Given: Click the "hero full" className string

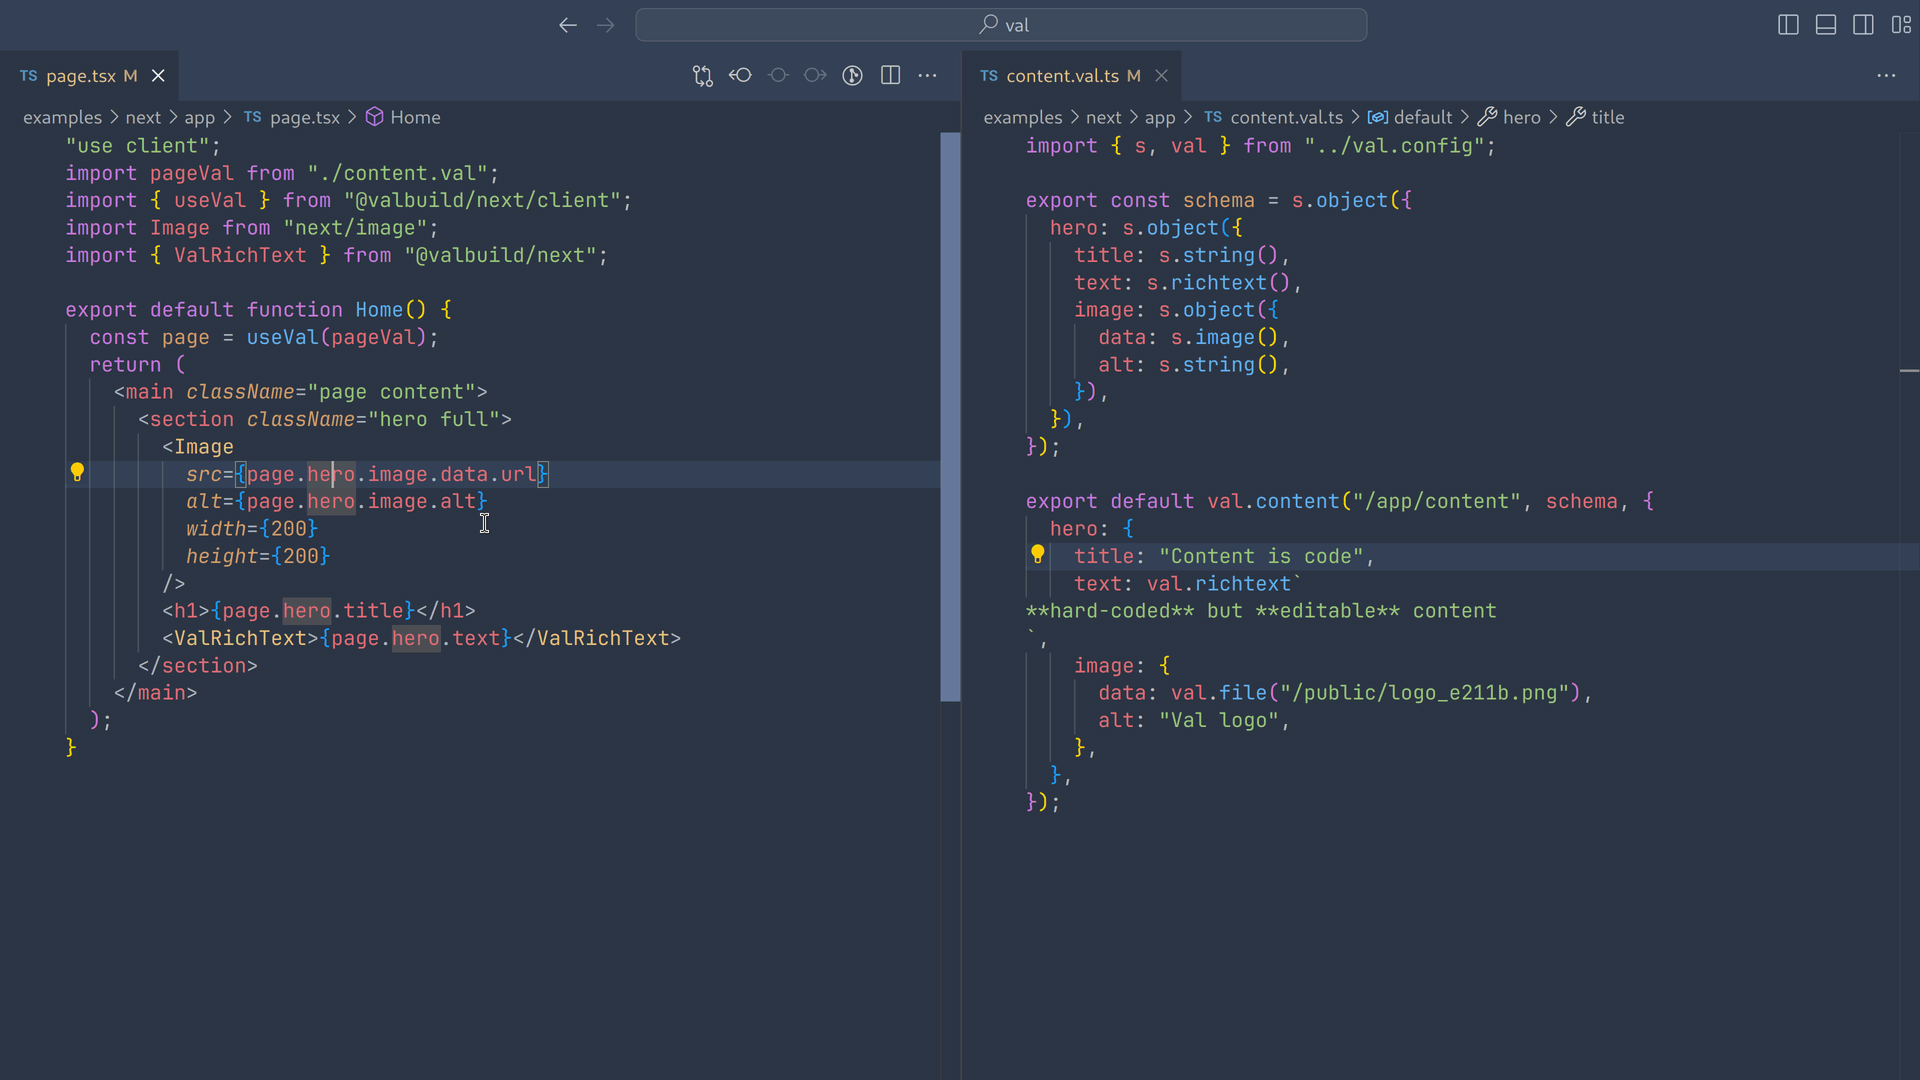Looking at the screenshot, I should [x=434, y=419].
